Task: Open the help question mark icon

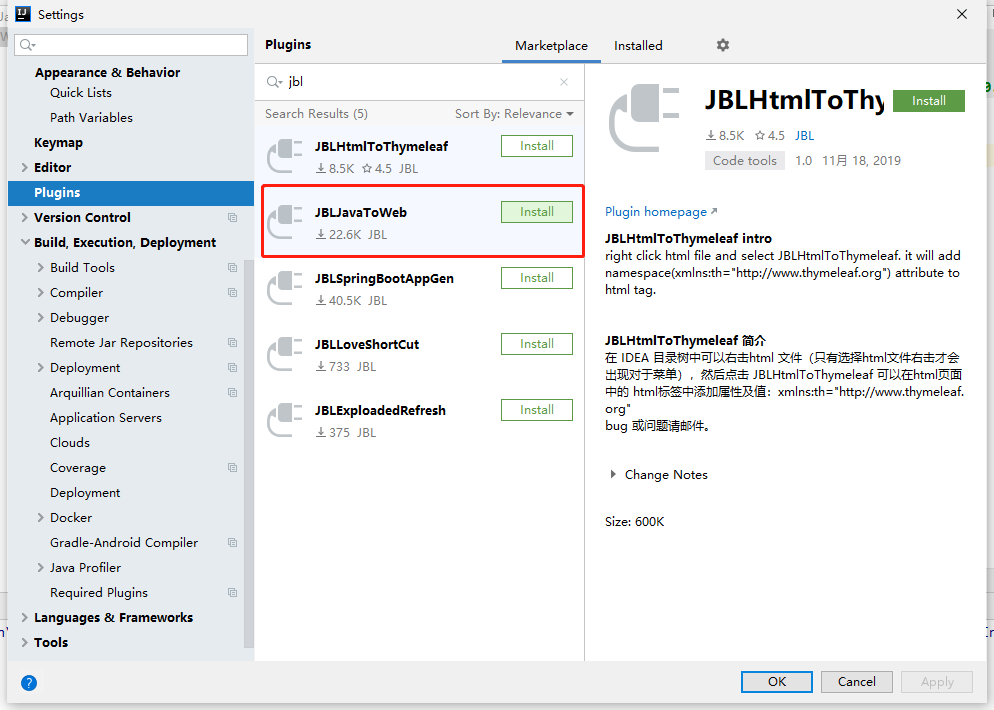Action: click(x=29, y=683)
